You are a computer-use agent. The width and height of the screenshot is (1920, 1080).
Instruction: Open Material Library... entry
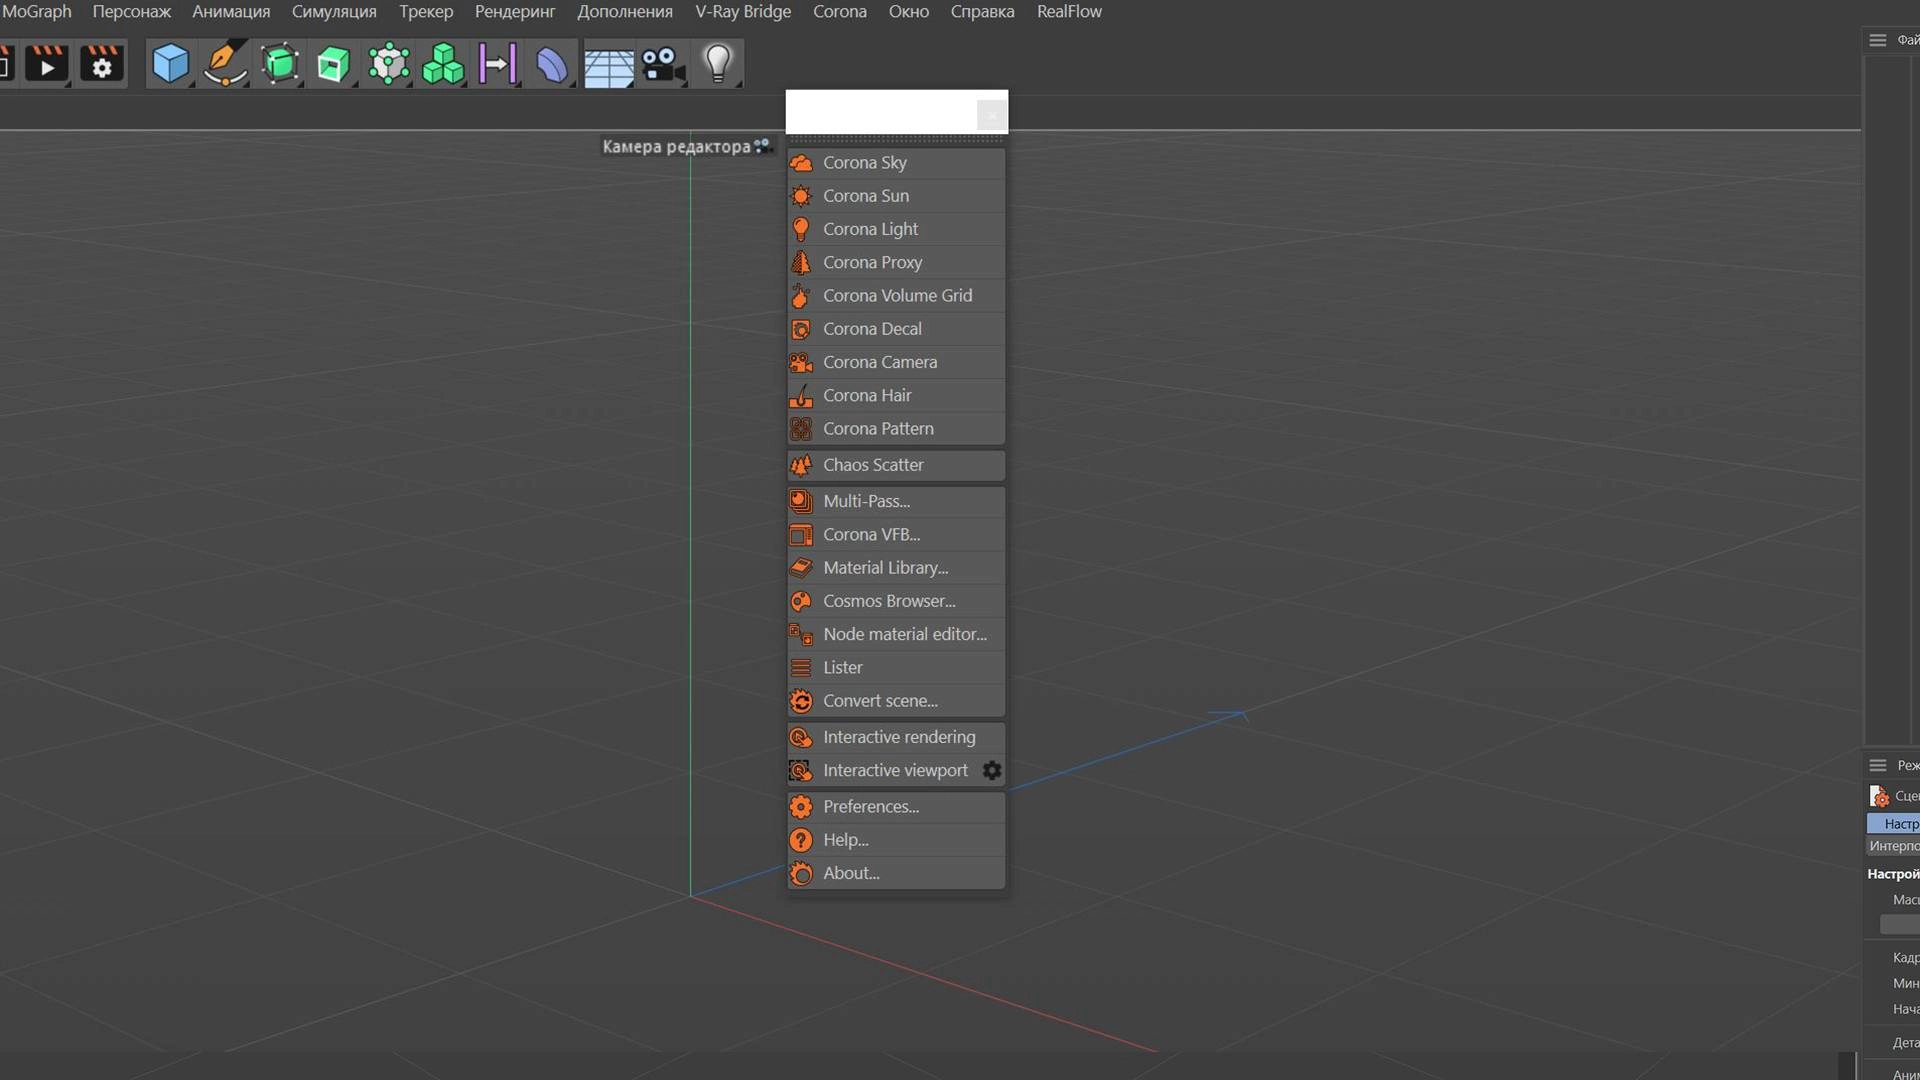coord(896,568)
